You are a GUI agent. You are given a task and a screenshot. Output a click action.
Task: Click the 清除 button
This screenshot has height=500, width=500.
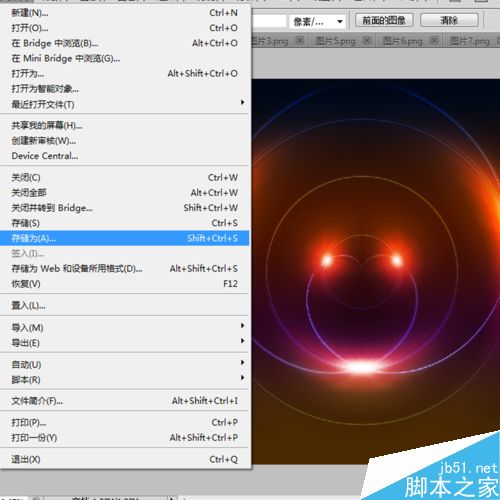coord(449,21)
